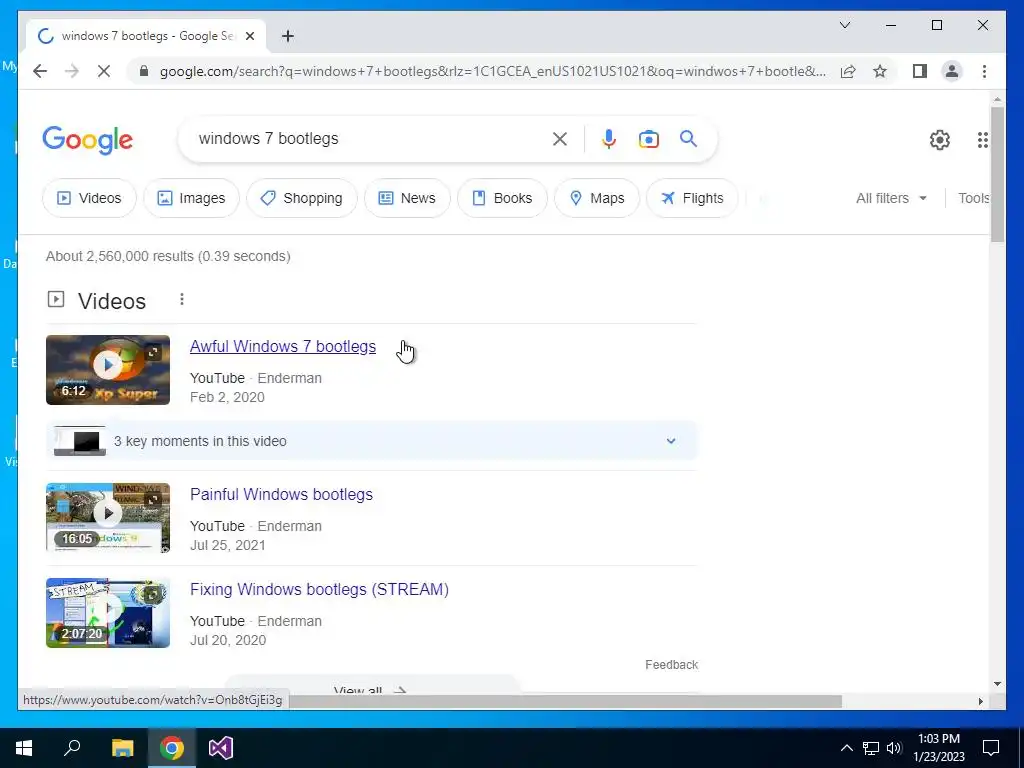Open File Explorer from the taskbar
The image size is (1024, 768).
(x=122, y=748)
